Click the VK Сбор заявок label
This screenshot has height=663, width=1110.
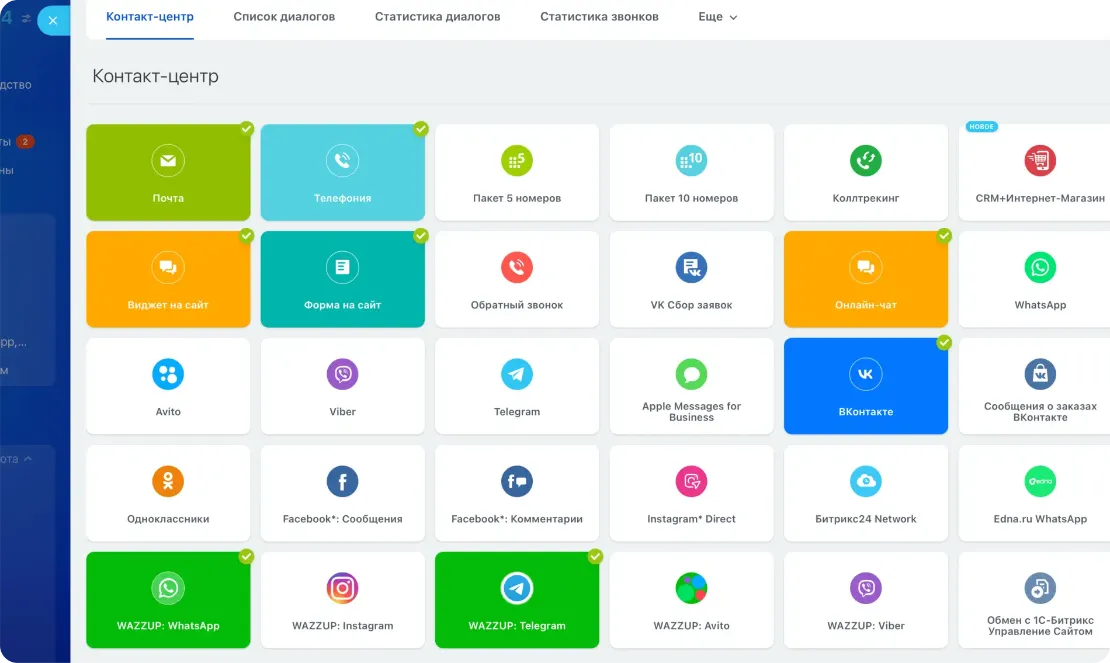(x=692, y=305)
